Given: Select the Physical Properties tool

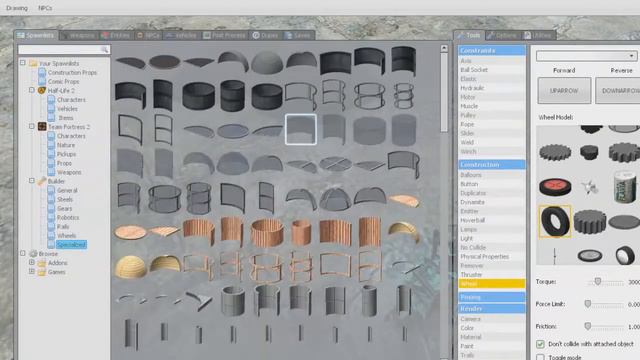Looking at the screenshot, I should pos(492,256).
